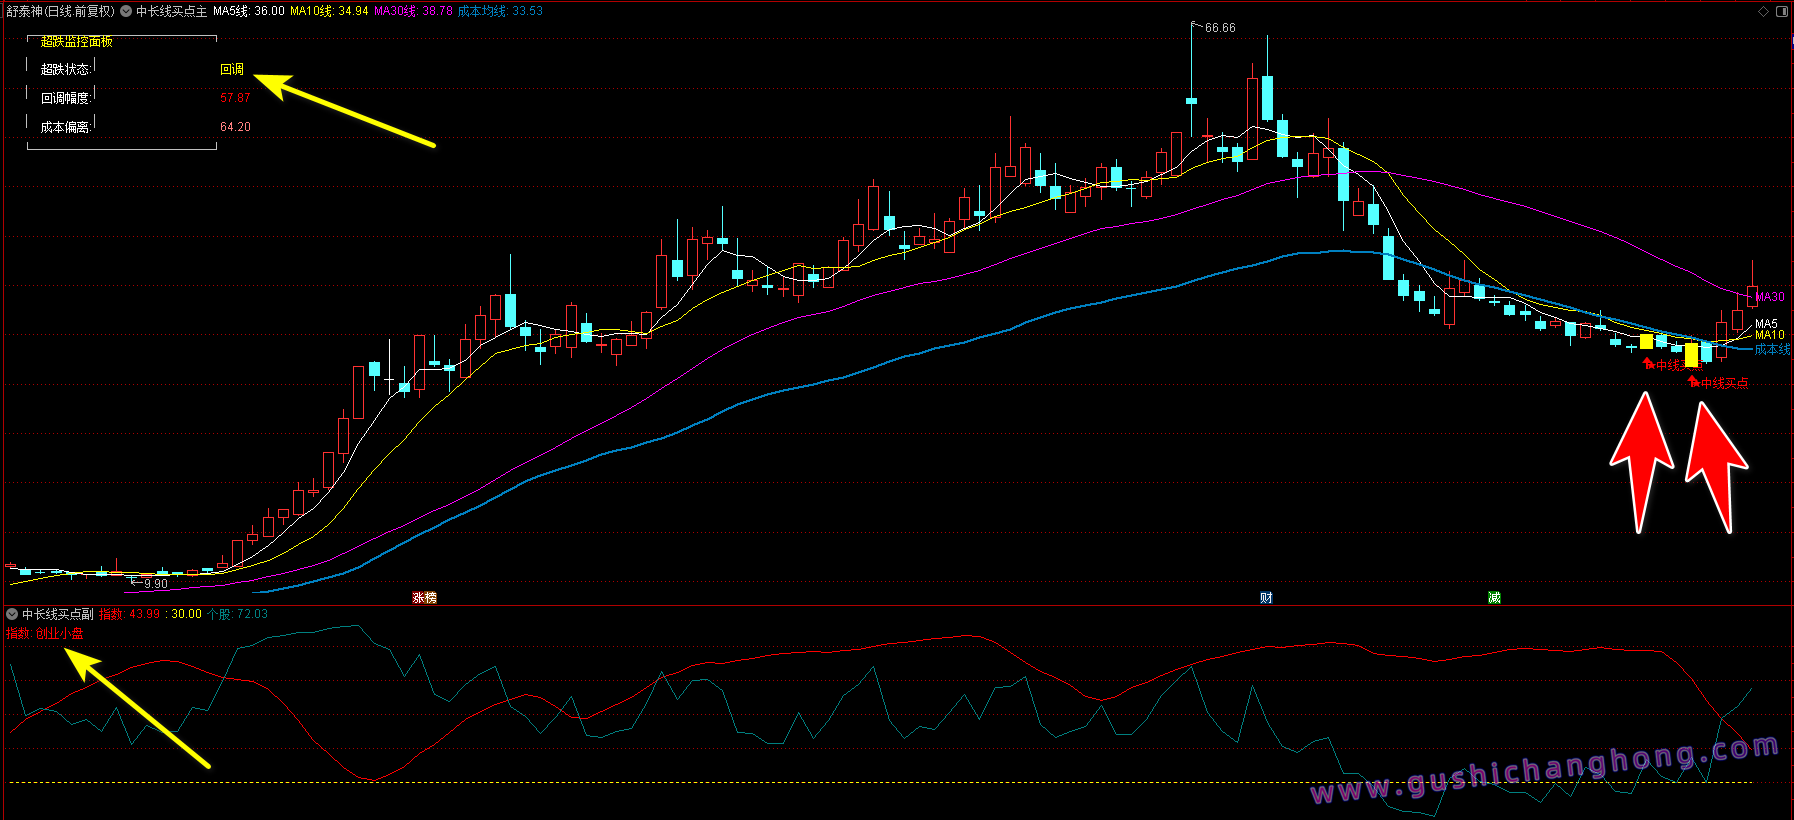
Task: Click the first 中线买点 red arrow signal
Action: 1648,364
